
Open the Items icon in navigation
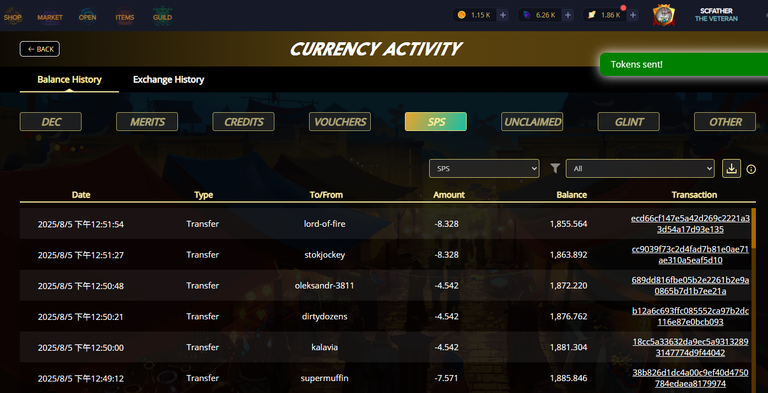coord(125,17)
